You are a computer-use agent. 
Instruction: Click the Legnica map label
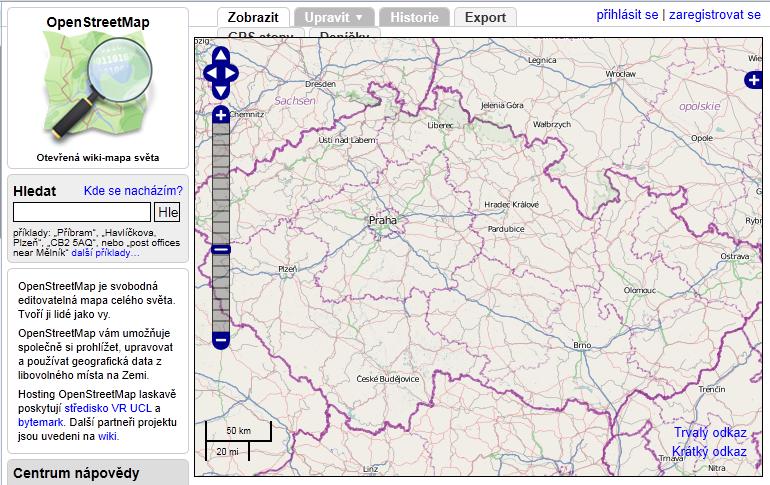pyautogui.click(x=542, y=60)
